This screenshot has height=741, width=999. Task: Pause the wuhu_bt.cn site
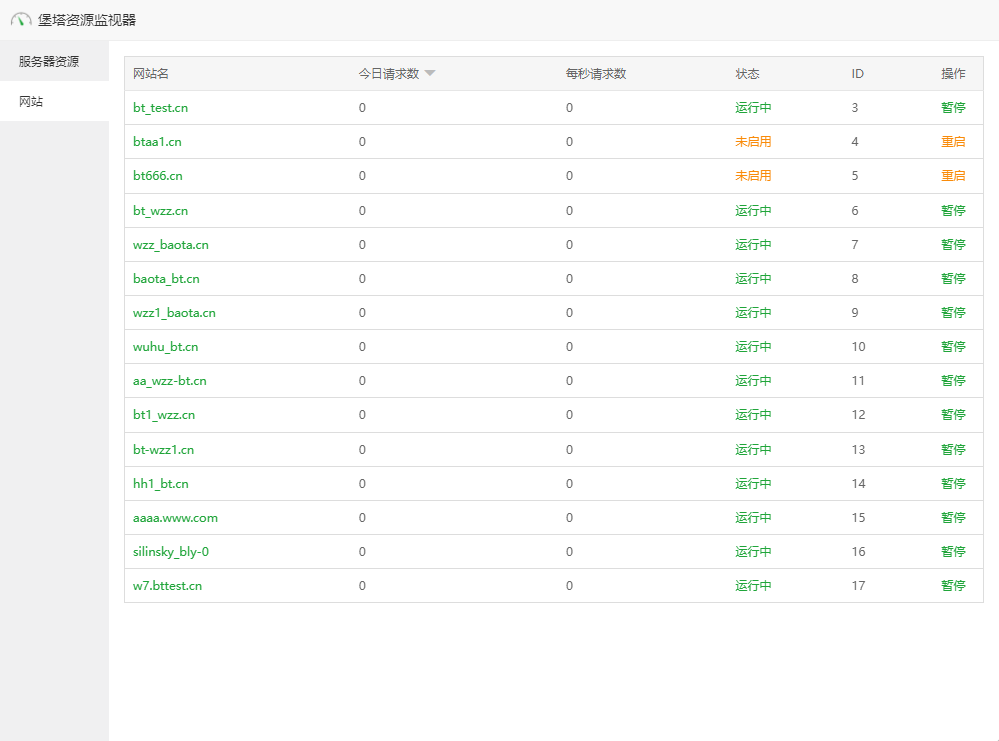tap(953, 347)
